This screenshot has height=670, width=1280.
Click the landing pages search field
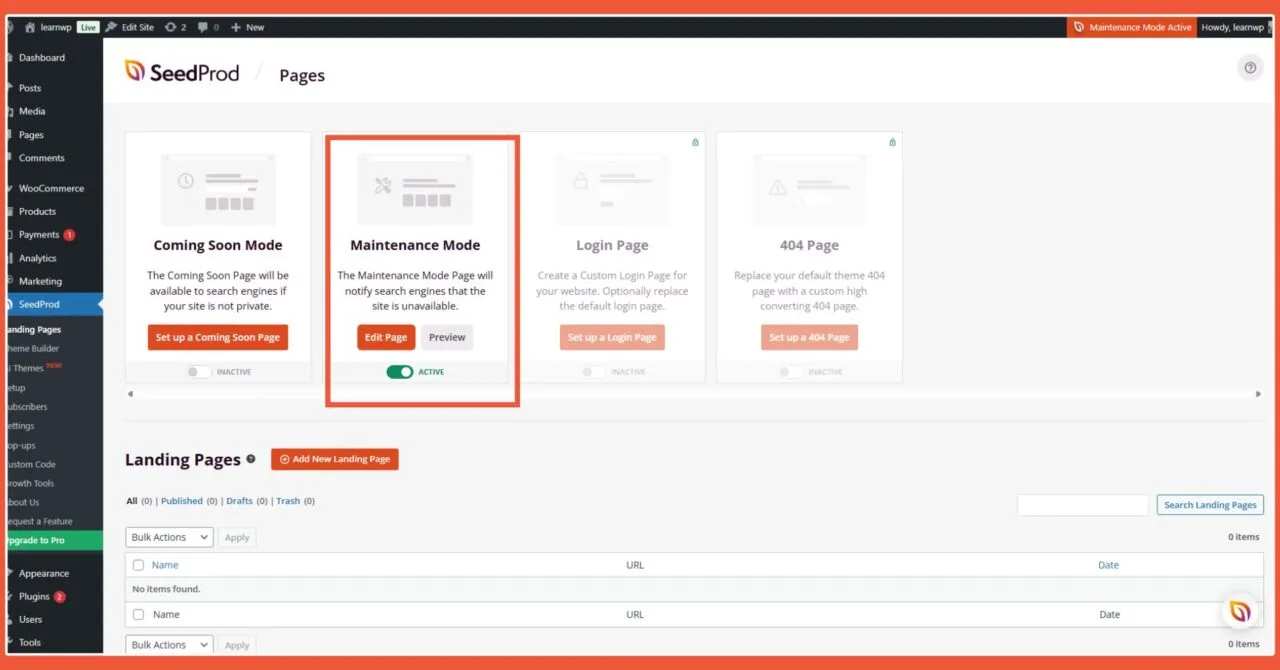point(1082,505)
